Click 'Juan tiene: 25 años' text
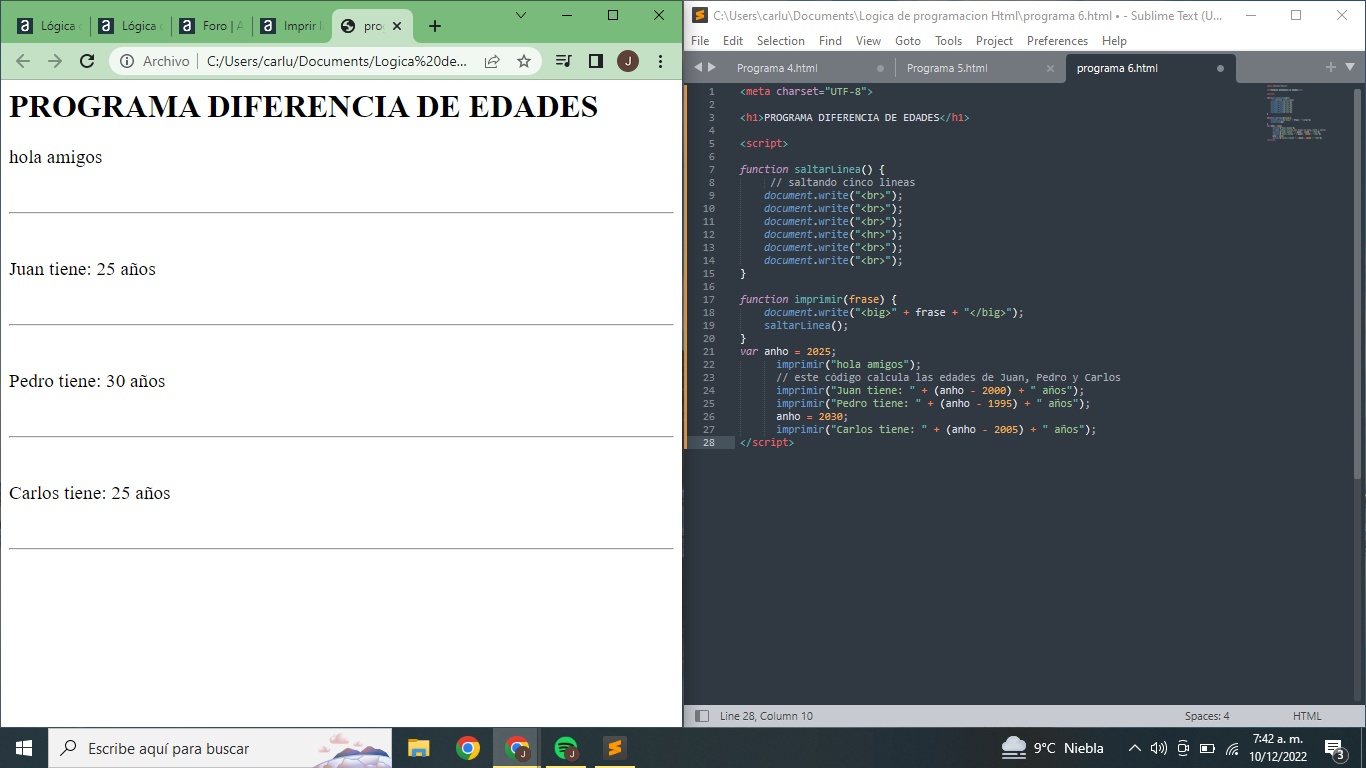1366x768 pixels. [x=82, y=269]
